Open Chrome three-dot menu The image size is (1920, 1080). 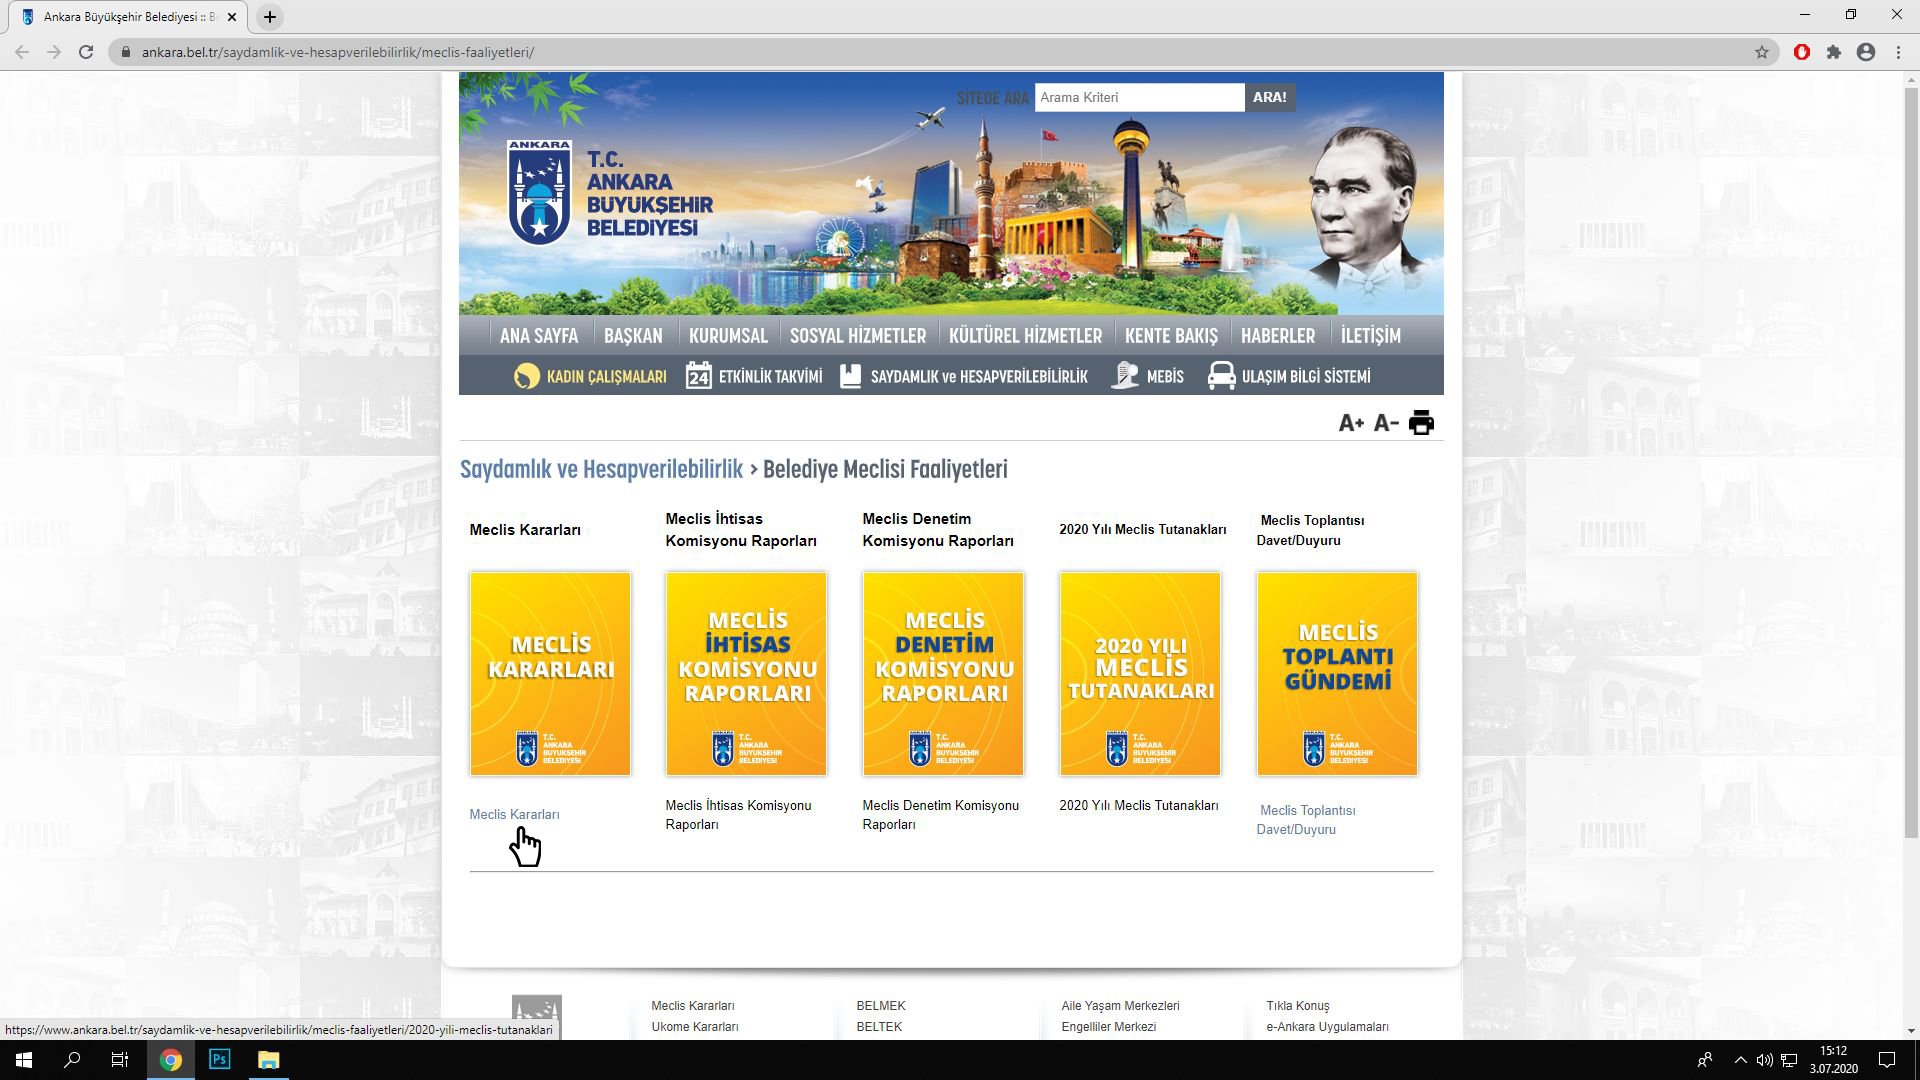1898,52
